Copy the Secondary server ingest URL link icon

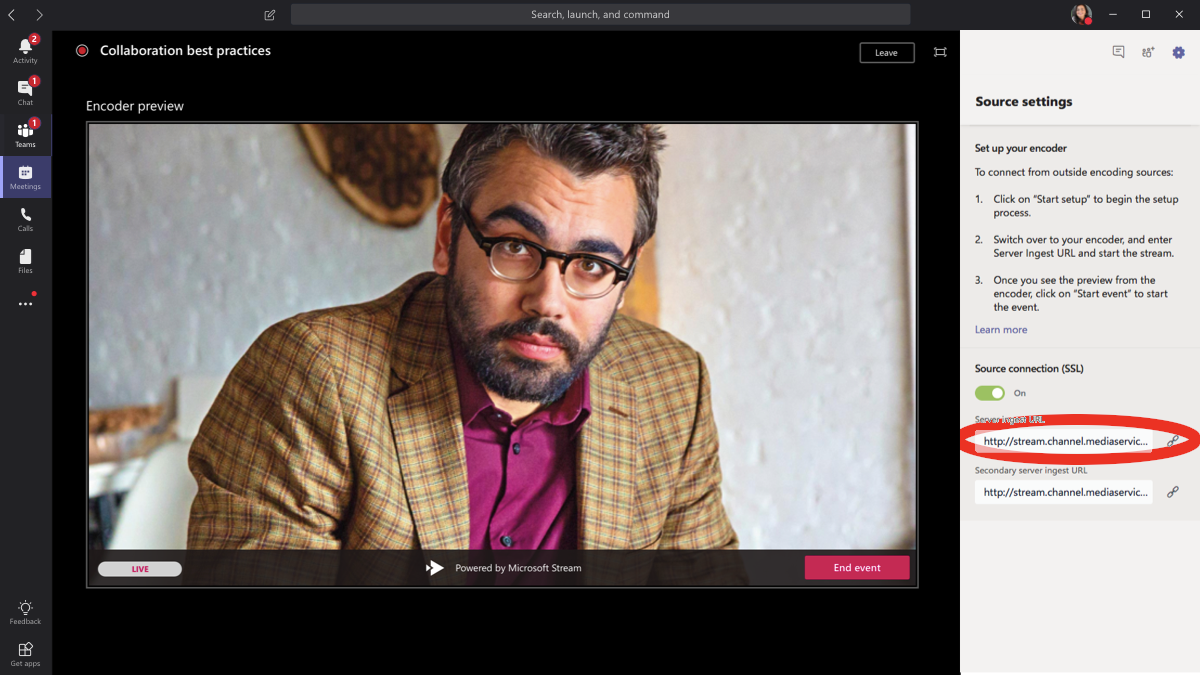coord(1173,491)
